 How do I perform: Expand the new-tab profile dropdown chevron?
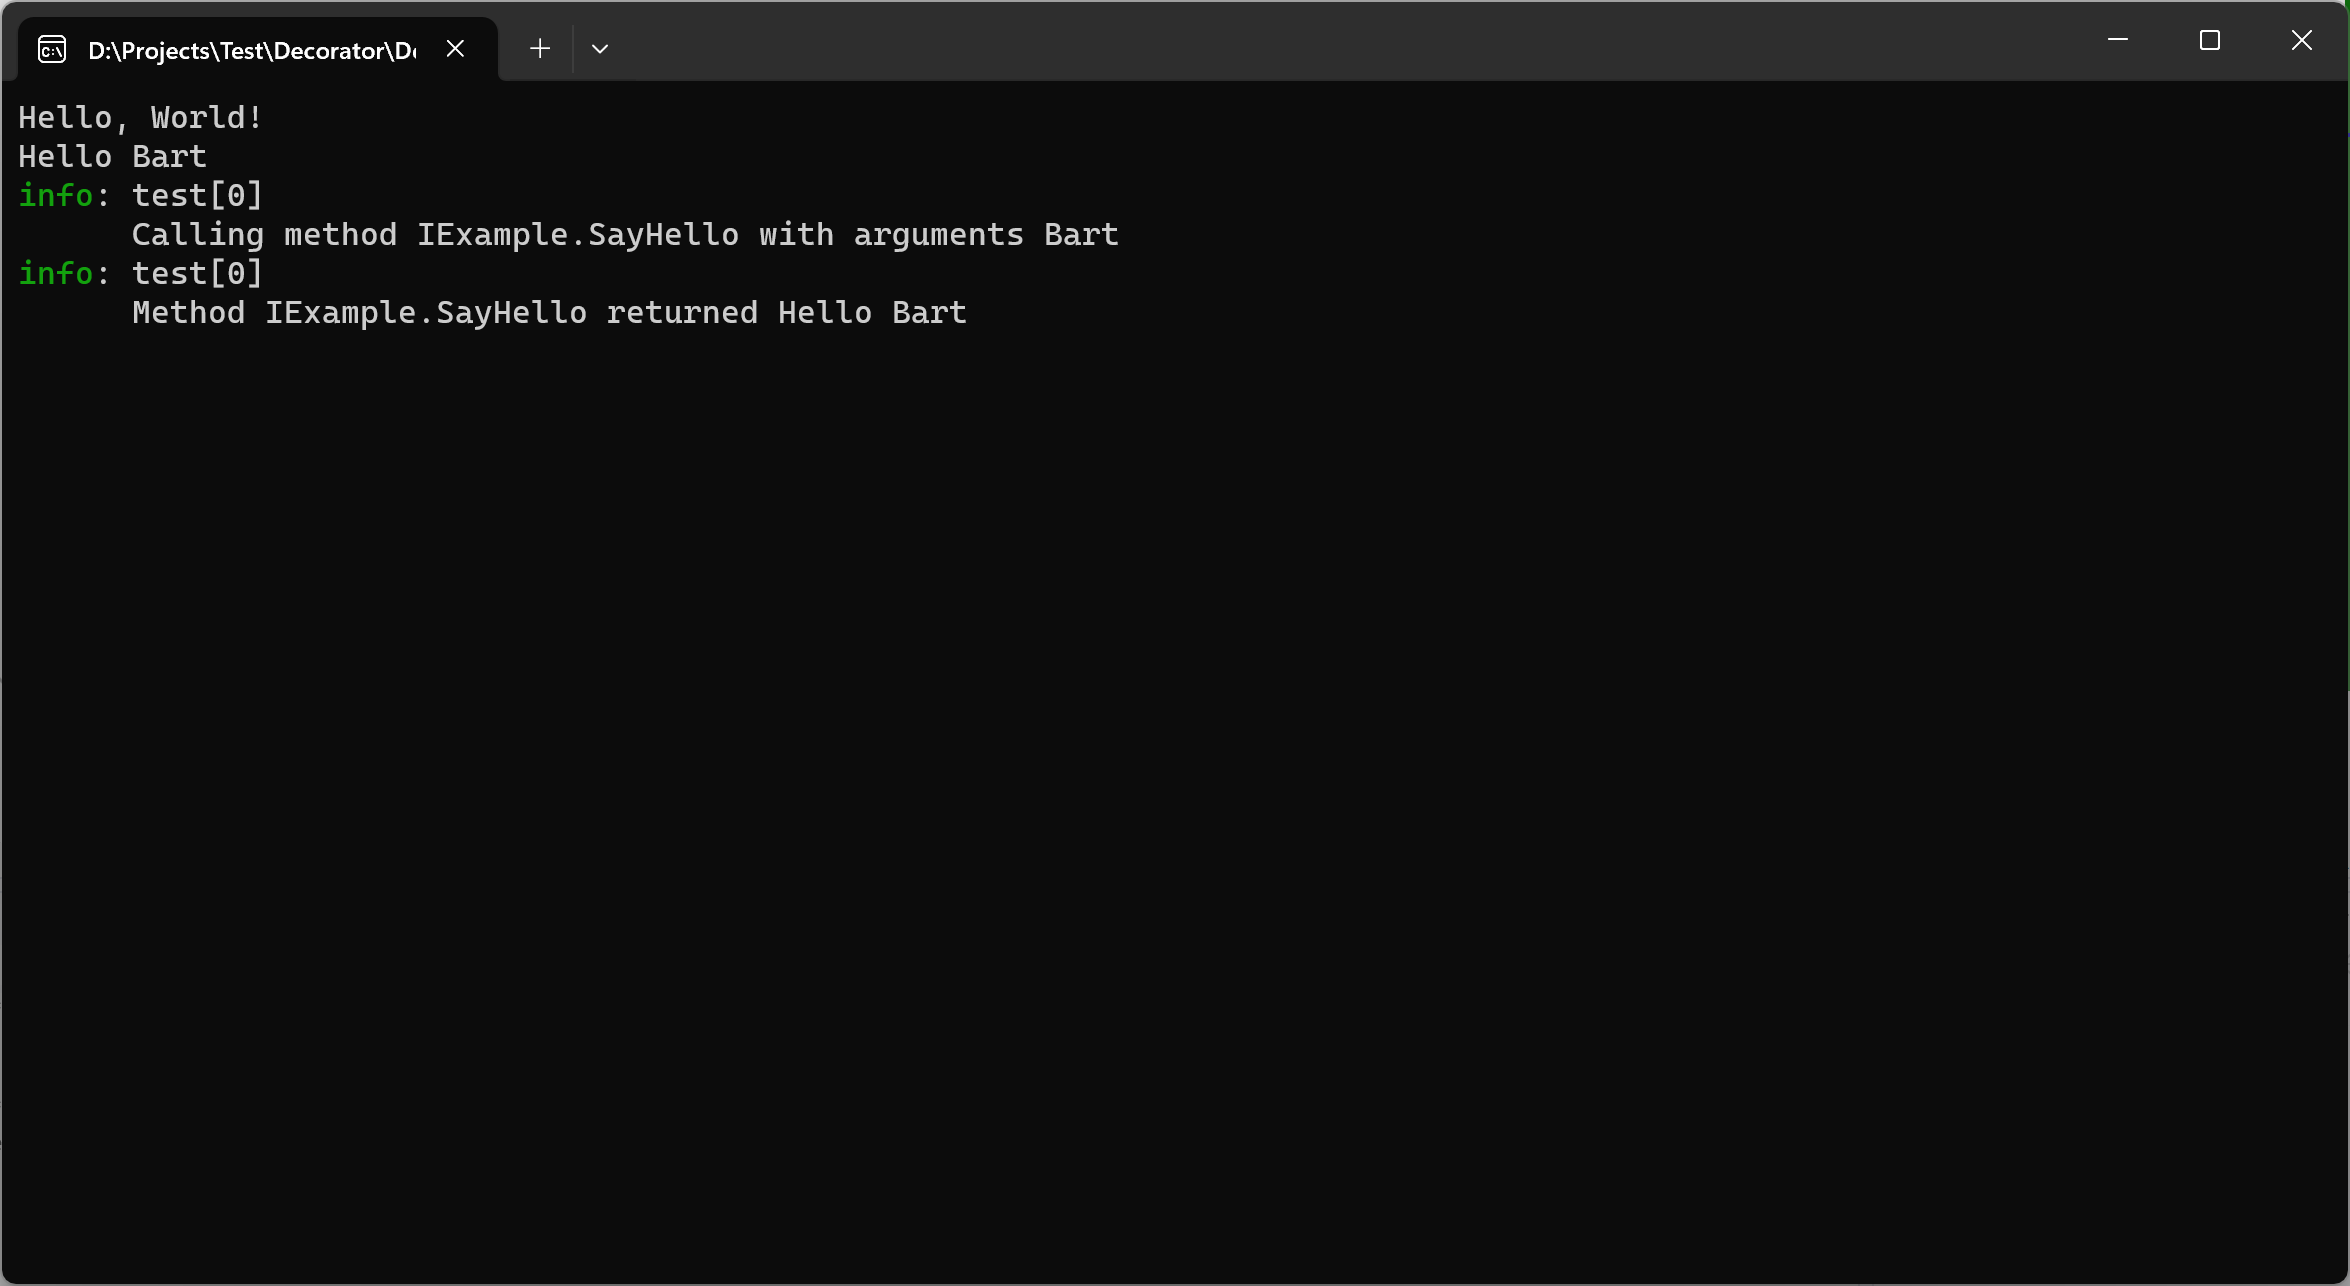point(600,48)
